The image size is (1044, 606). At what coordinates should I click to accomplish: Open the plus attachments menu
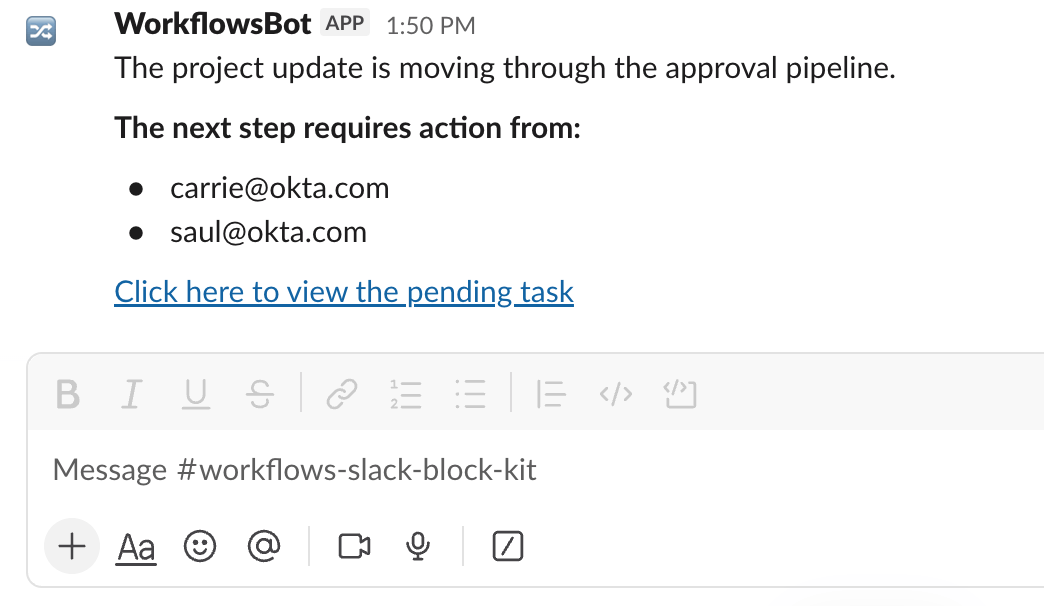click(72, 546)
